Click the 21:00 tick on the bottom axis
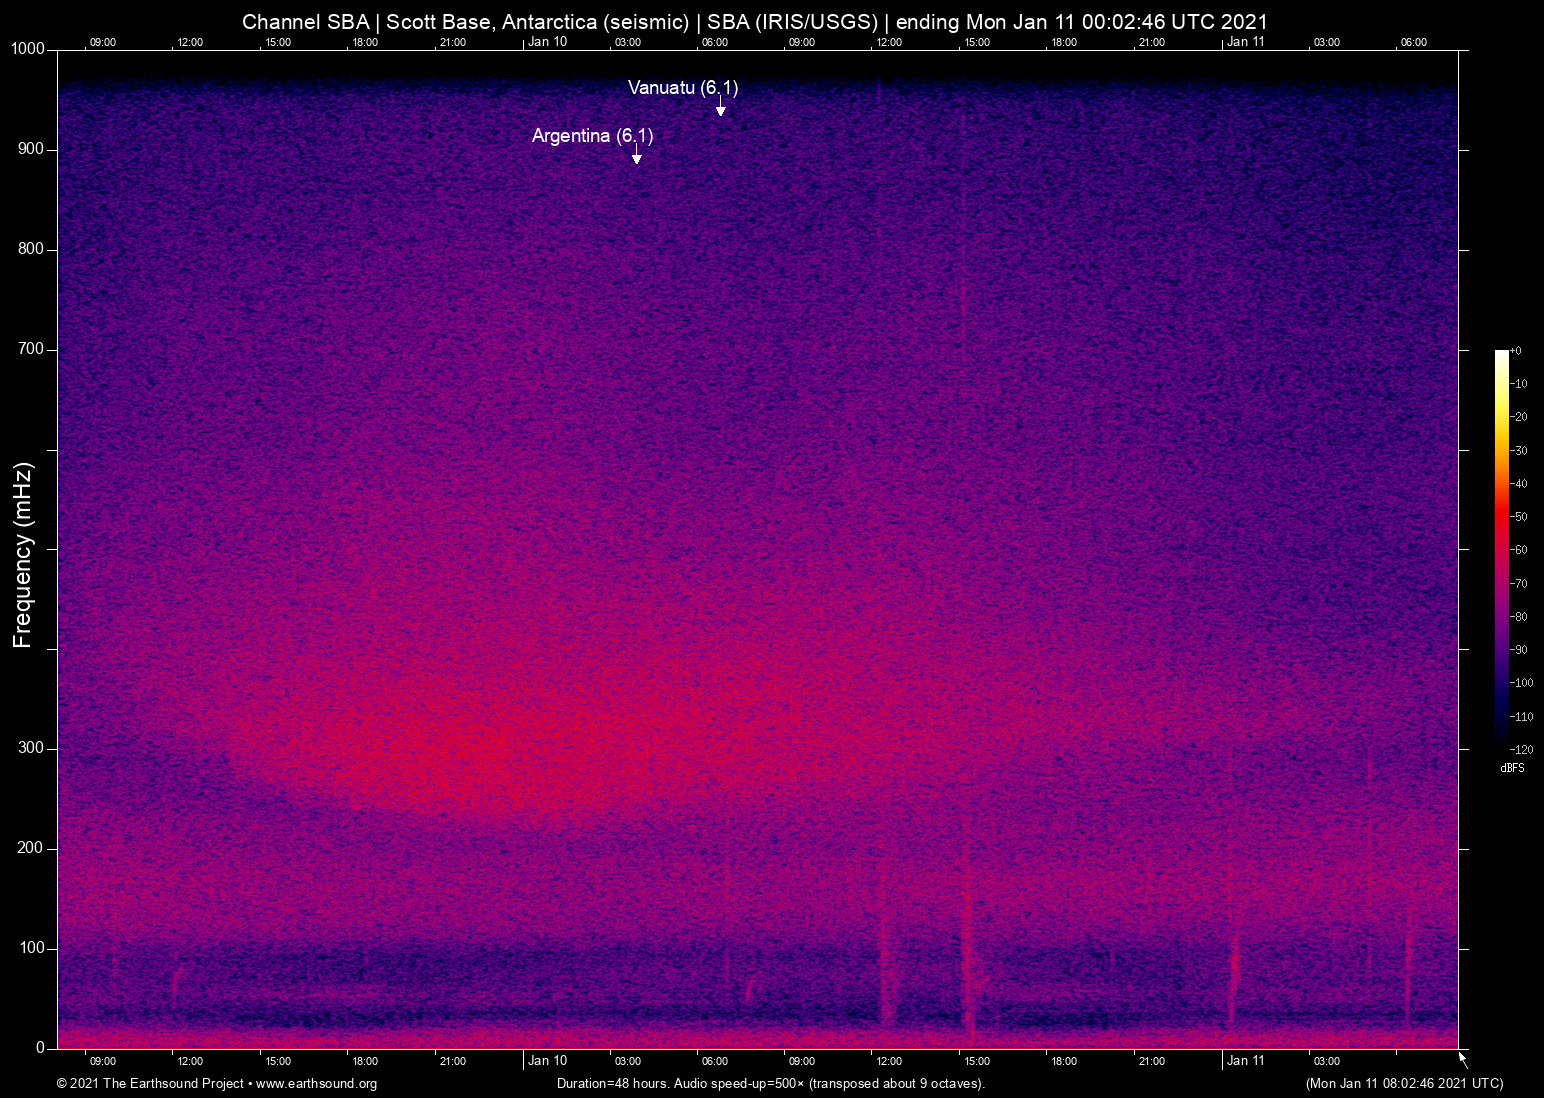The height and width of the screenshot is (1098, 1544). [x=1154, y=1061]
